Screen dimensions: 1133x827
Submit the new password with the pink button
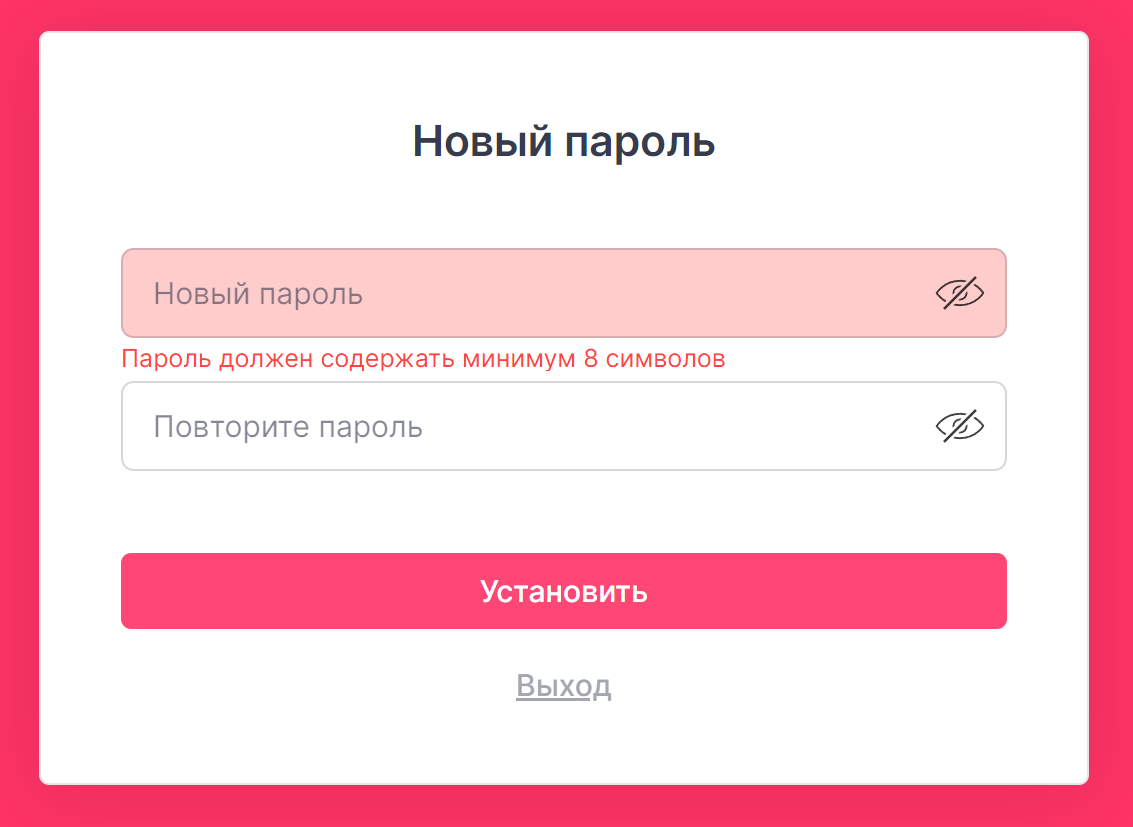564,591
